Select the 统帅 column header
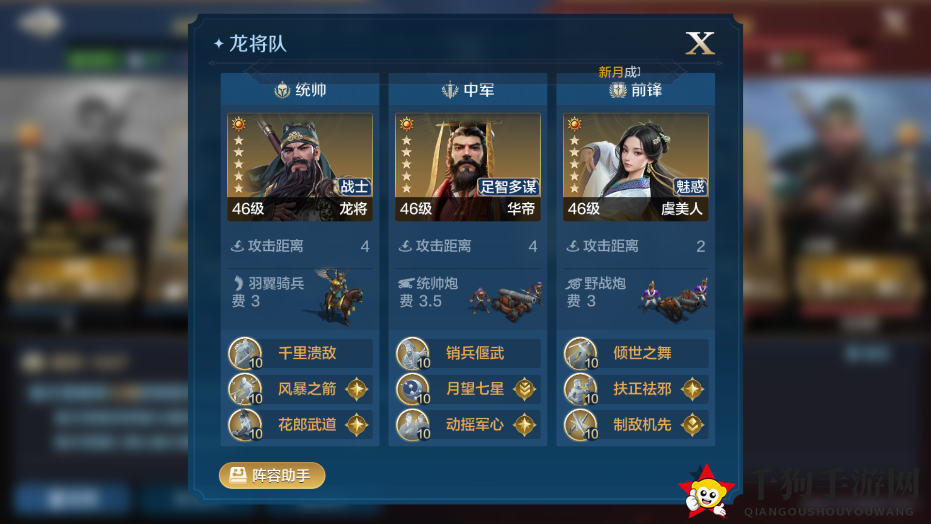The height and width of the screenshot is (524, 931). coord(300,90)
